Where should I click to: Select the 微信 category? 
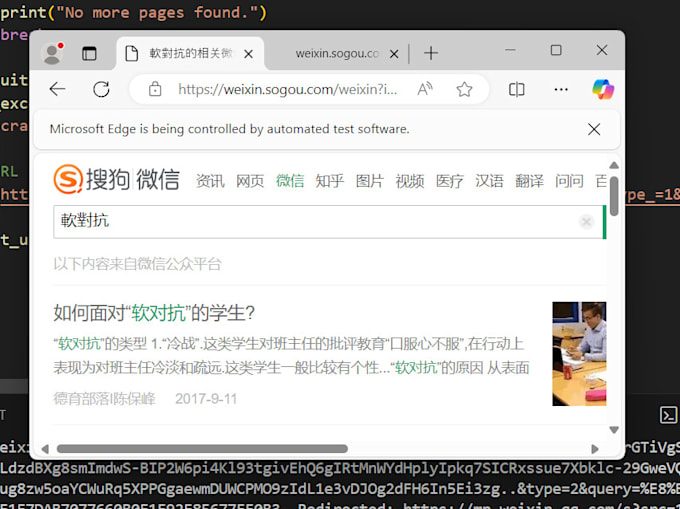pyautogui.click(x=290, y=181)
